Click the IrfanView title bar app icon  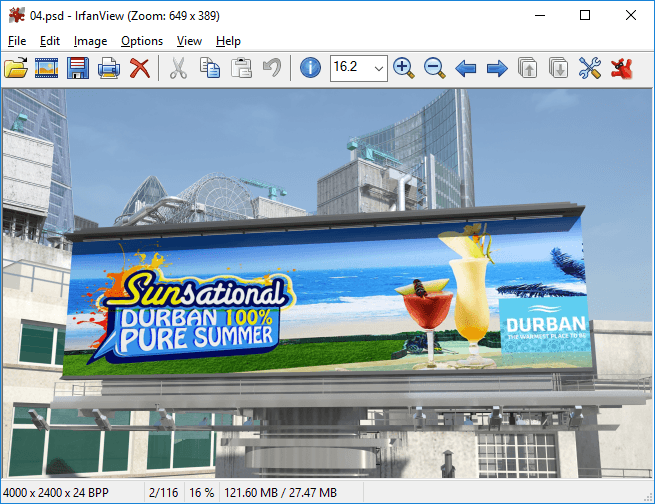(x=17, y=16)
